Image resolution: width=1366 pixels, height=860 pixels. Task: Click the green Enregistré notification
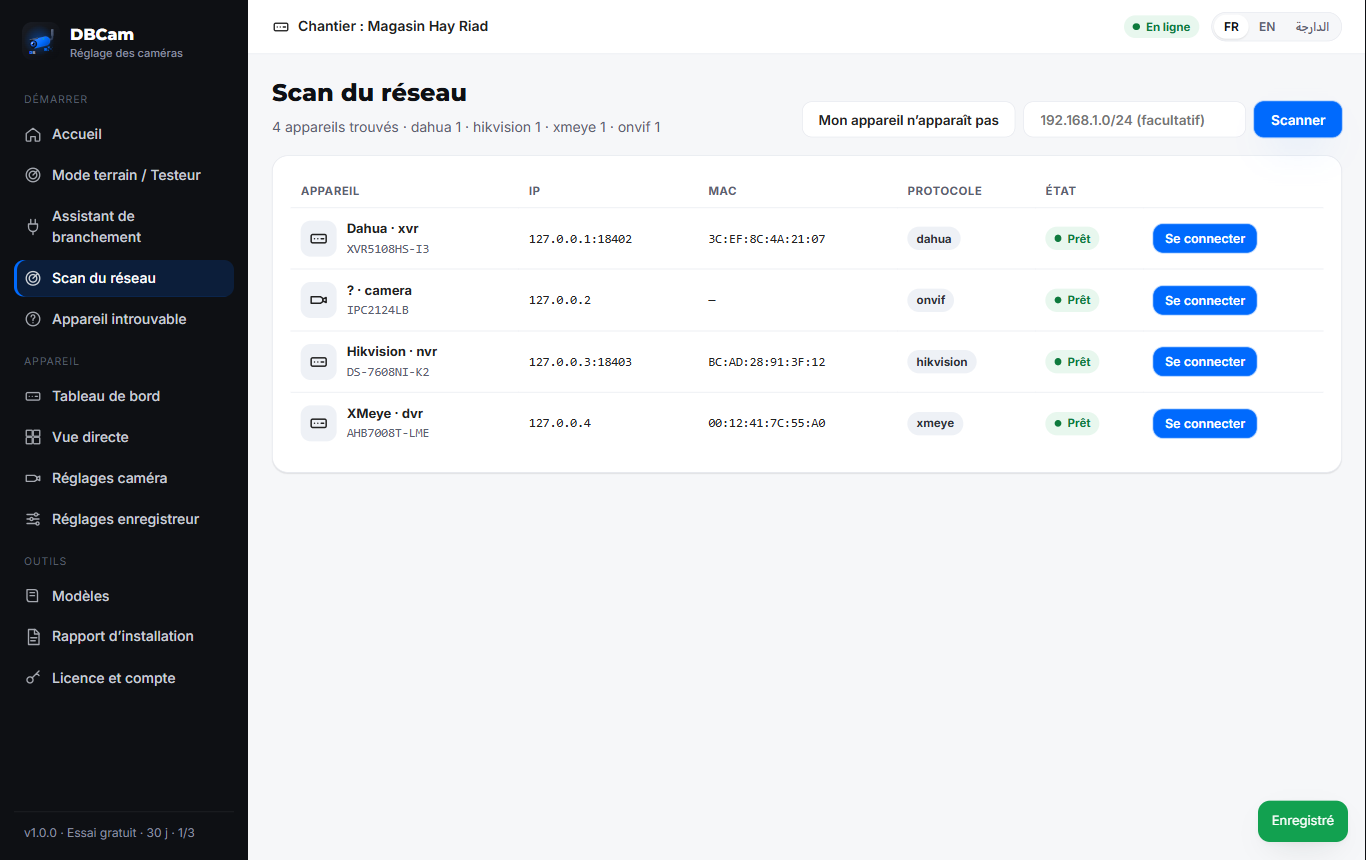point(1303,821)
